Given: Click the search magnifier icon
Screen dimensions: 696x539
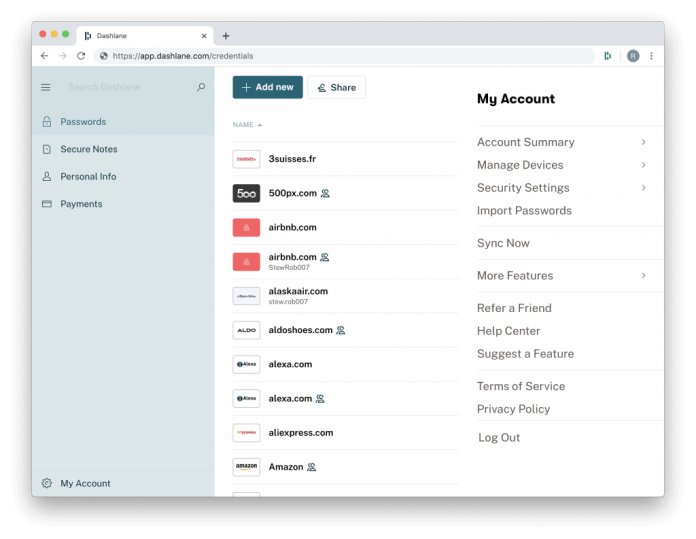Looking at the screenshot, I should (x=201, y=87).
